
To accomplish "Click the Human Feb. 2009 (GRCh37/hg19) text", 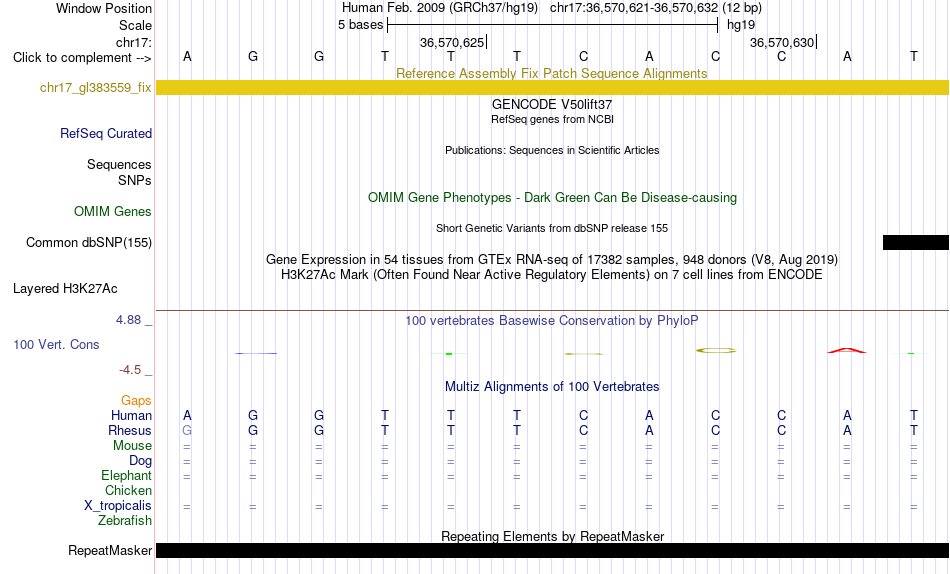I will [x=440, y=8].
